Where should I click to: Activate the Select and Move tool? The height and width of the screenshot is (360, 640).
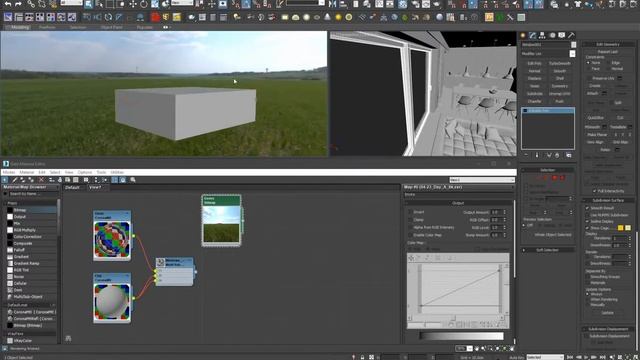(133, 4)
